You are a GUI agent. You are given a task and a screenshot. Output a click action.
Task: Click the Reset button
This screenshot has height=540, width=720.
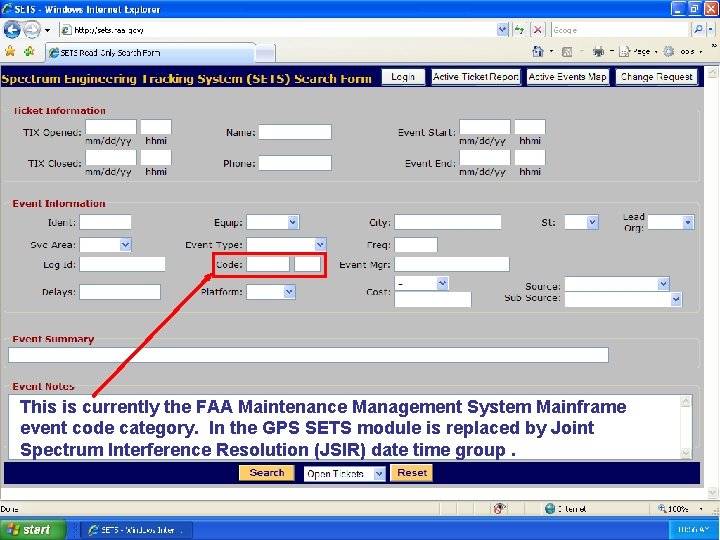pos(412,473)
